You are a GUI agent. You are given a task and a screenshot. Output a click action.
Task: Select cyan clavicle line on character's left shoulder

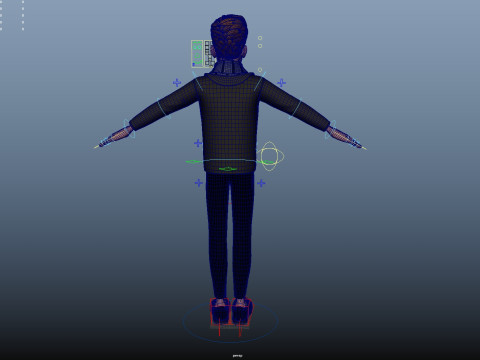pyautogui.click(x=197, y=81)
